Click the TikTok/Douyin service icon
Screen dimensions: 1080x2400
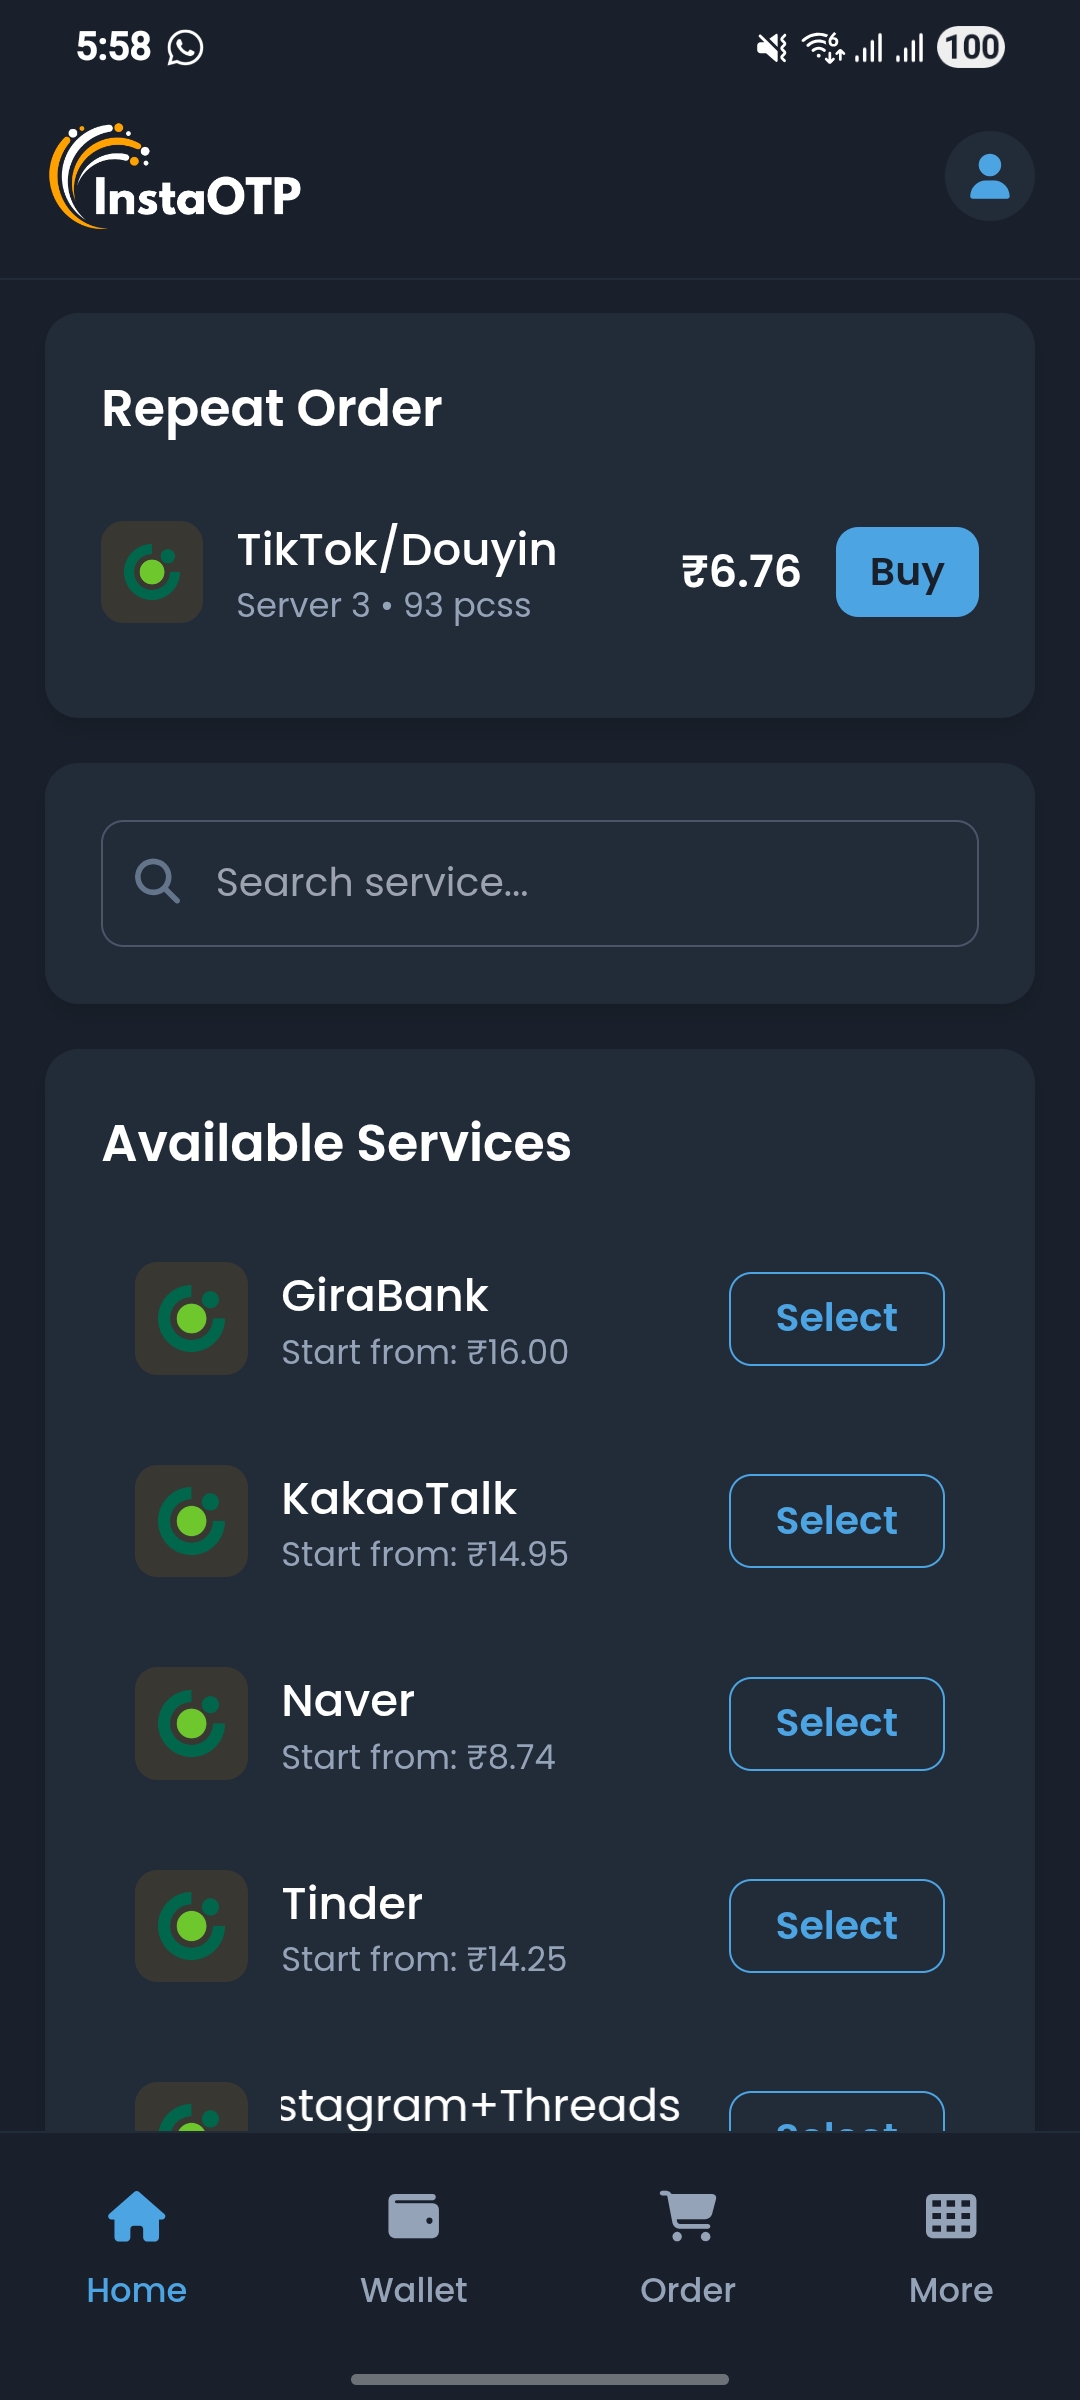[152, 572]
